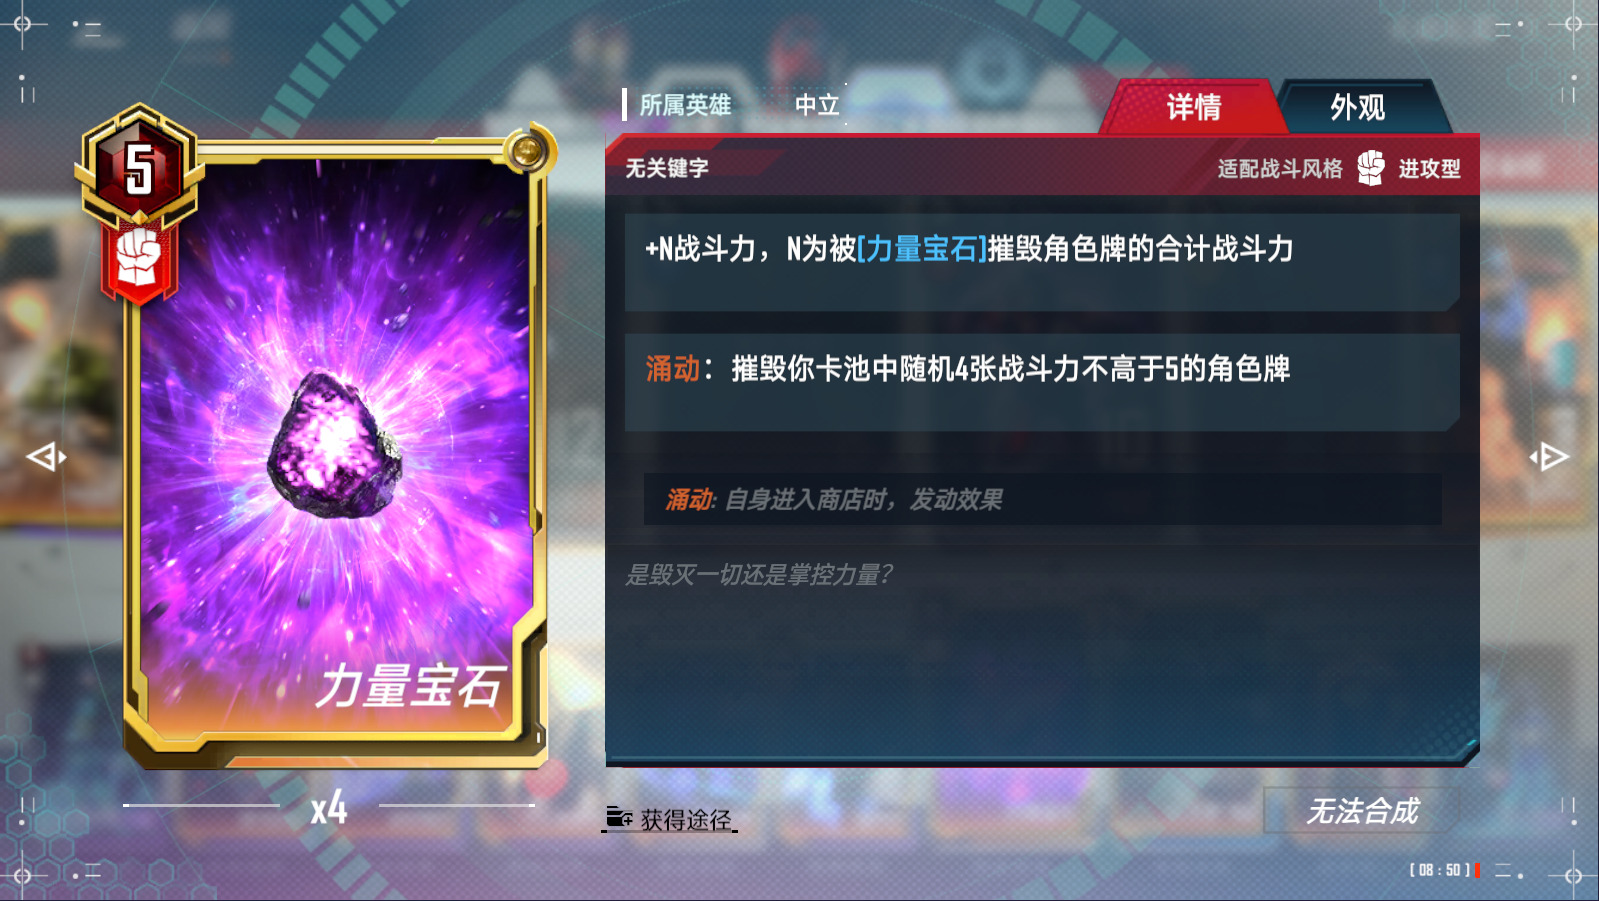
Task: Click the 进攻型 combat style label
Action: pyautogui.click(x=1429, y=169)
